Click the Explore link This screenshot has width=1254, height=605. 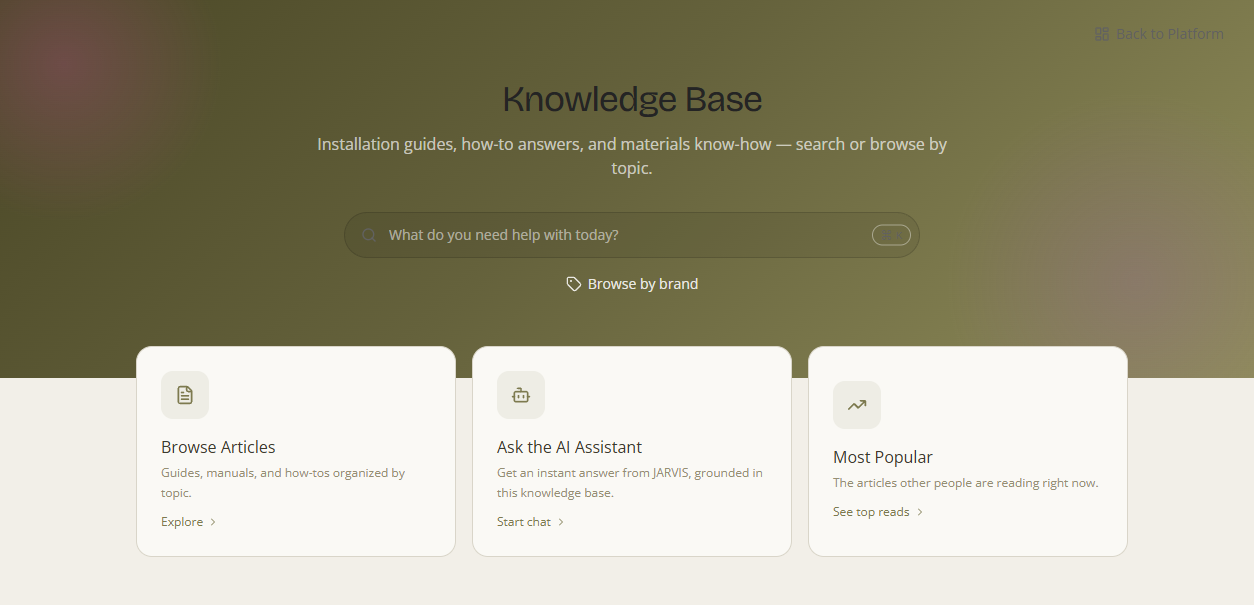[189, 522]
